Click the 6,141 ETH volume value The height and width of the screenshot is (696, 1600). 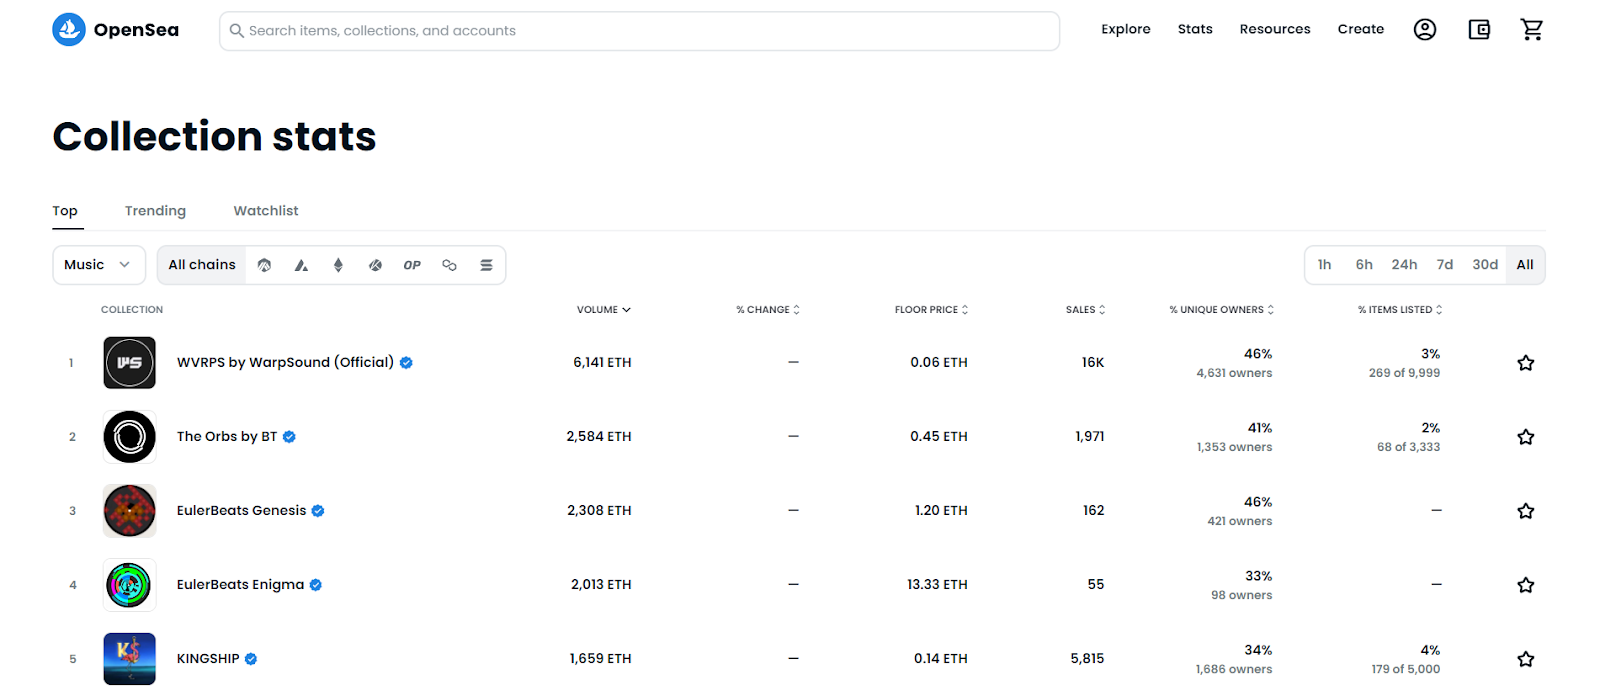pos(602,363)
